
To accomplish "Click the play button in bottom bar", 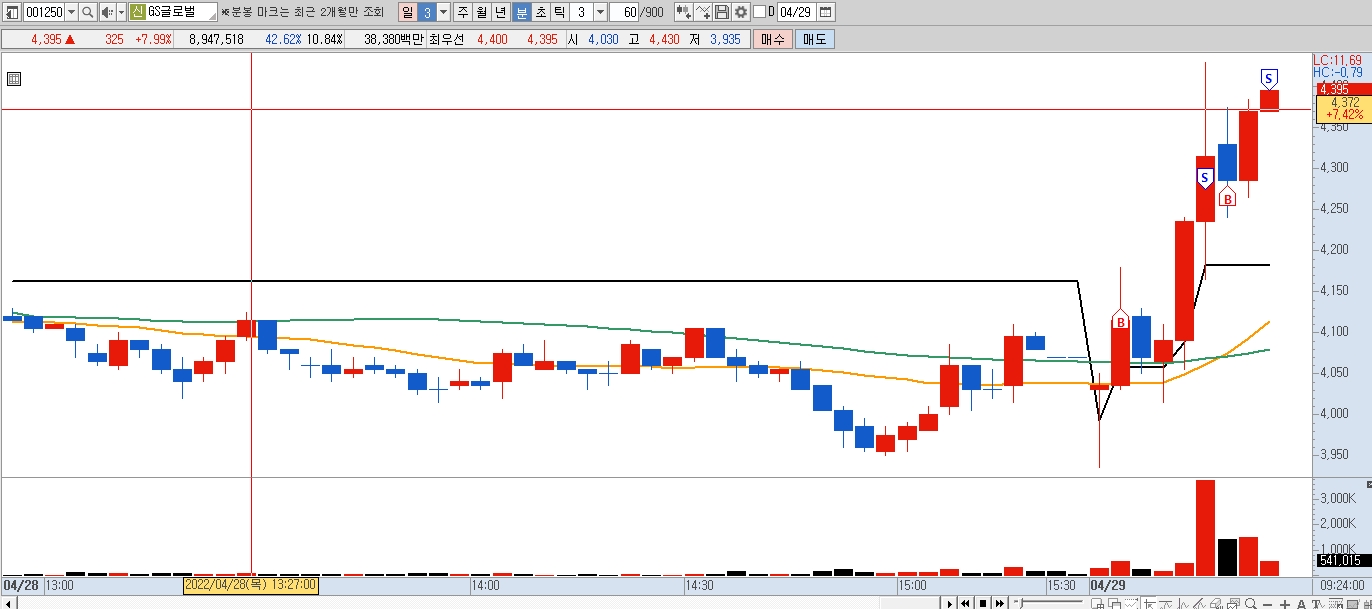I will (x=949, y=603).
